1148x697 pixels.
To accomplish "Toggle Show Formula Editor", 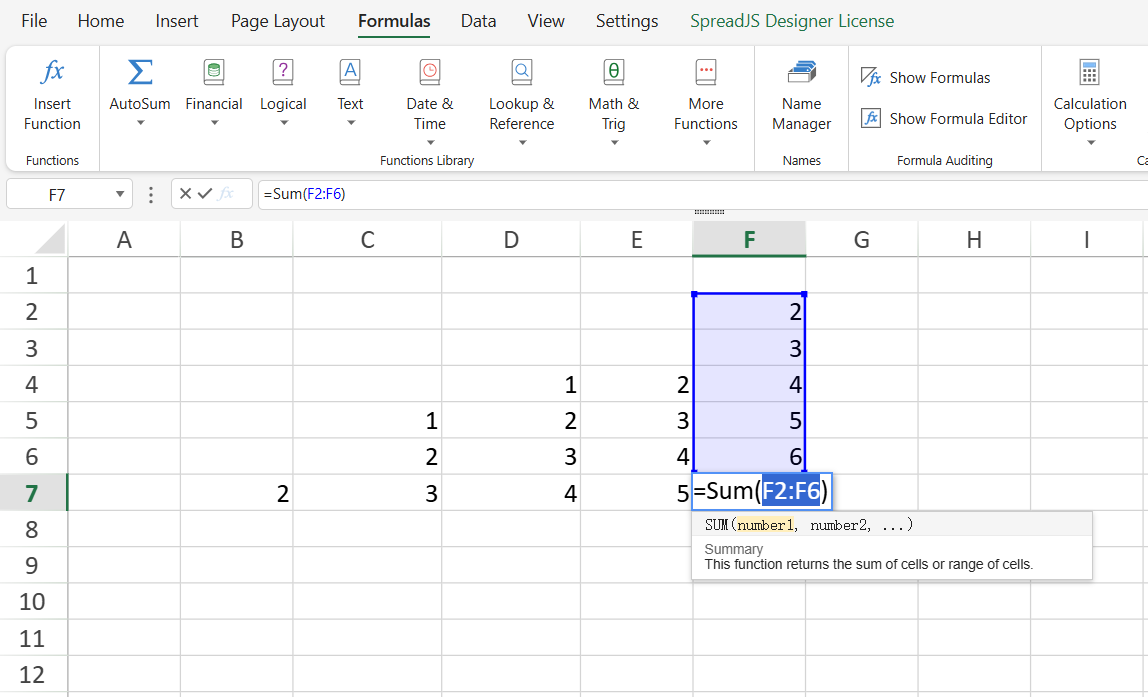I will 944,119.
